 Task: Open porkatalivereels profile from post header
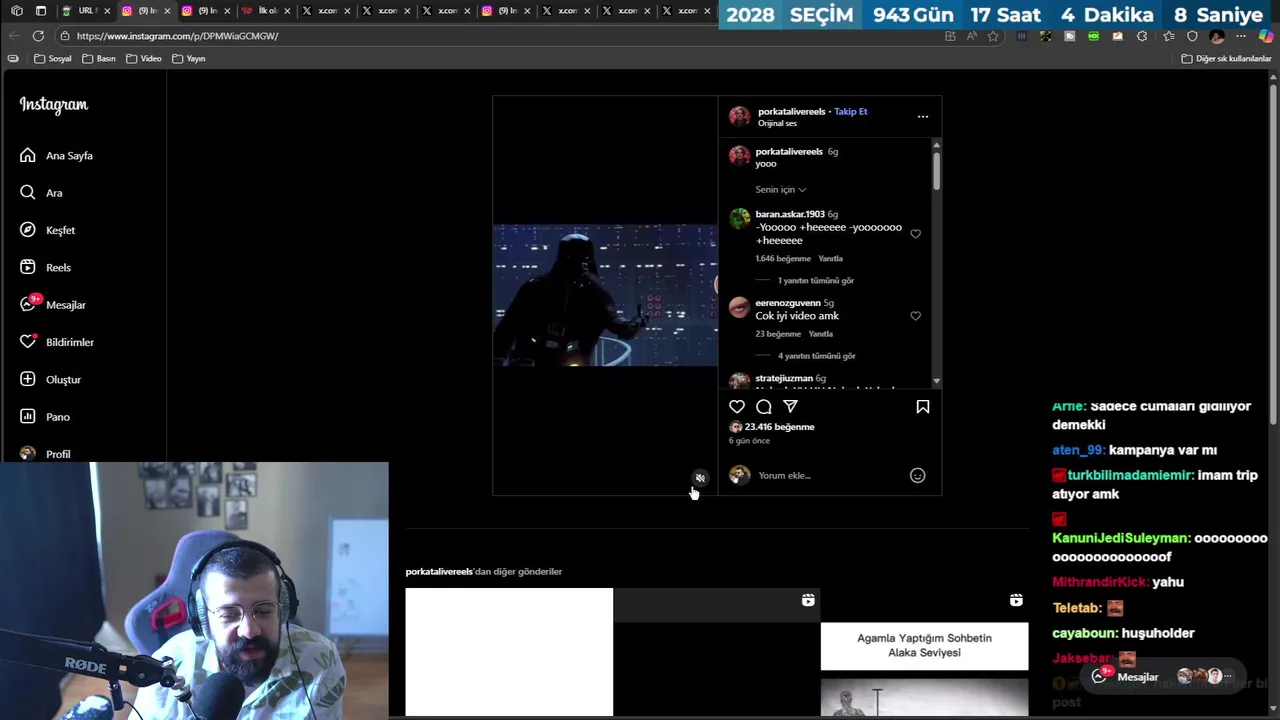791,111
